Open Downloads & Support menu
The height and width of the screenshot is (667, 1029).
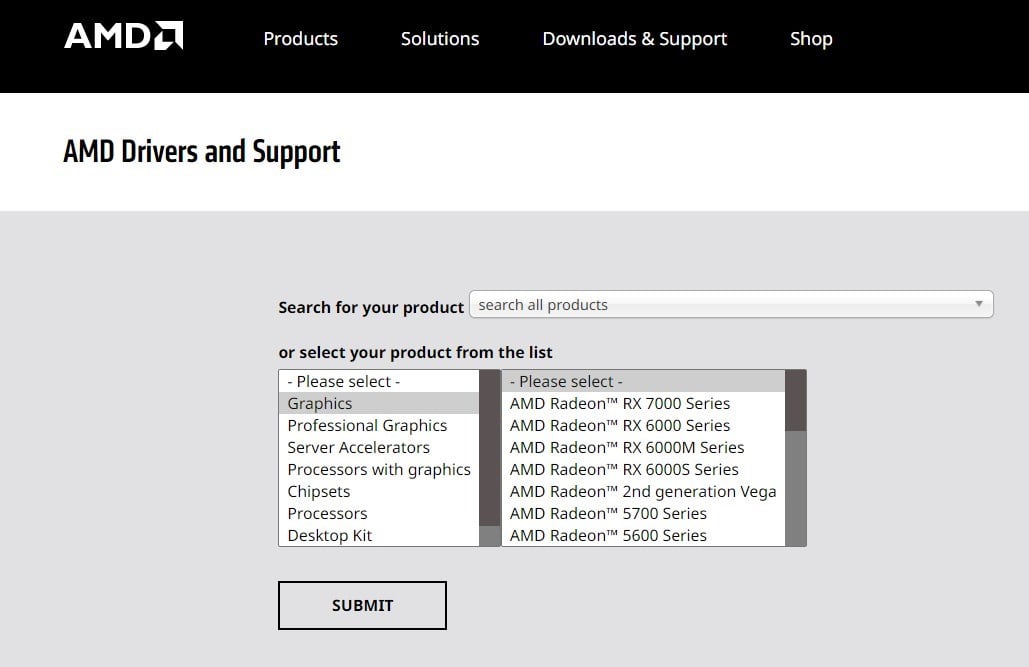[635, 39]
